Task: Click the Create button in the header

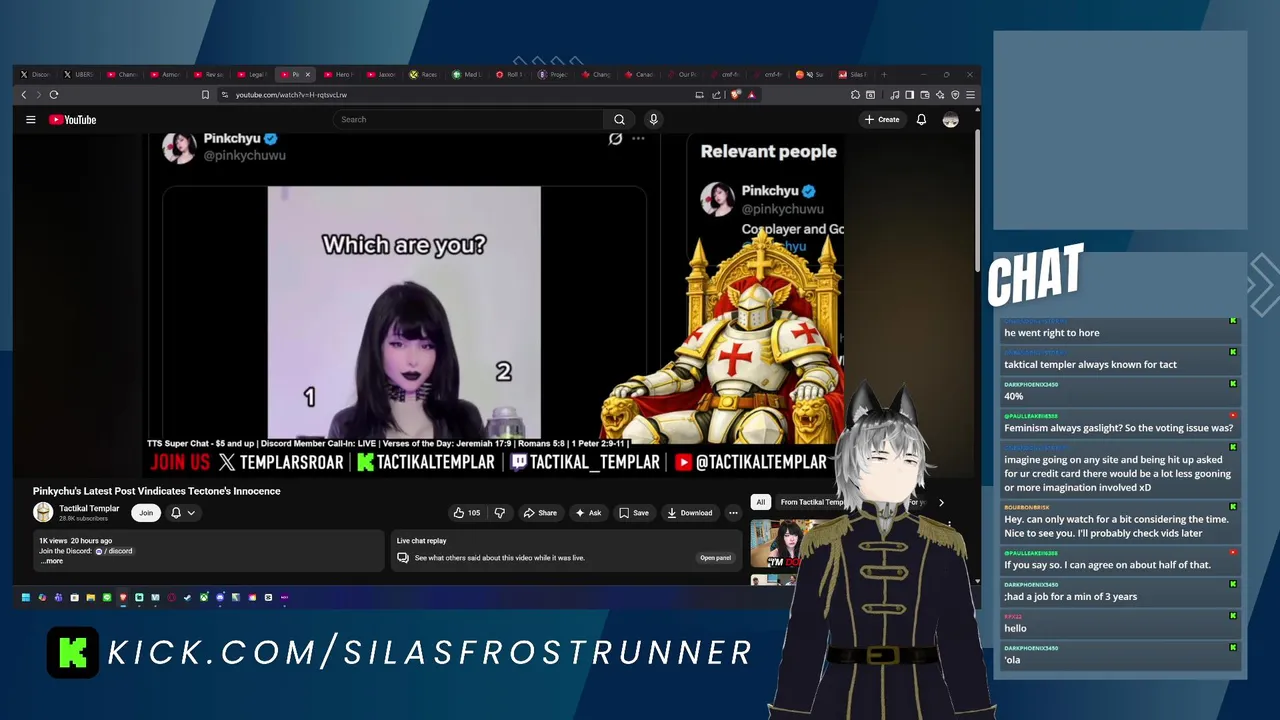Action: point(882,120)
